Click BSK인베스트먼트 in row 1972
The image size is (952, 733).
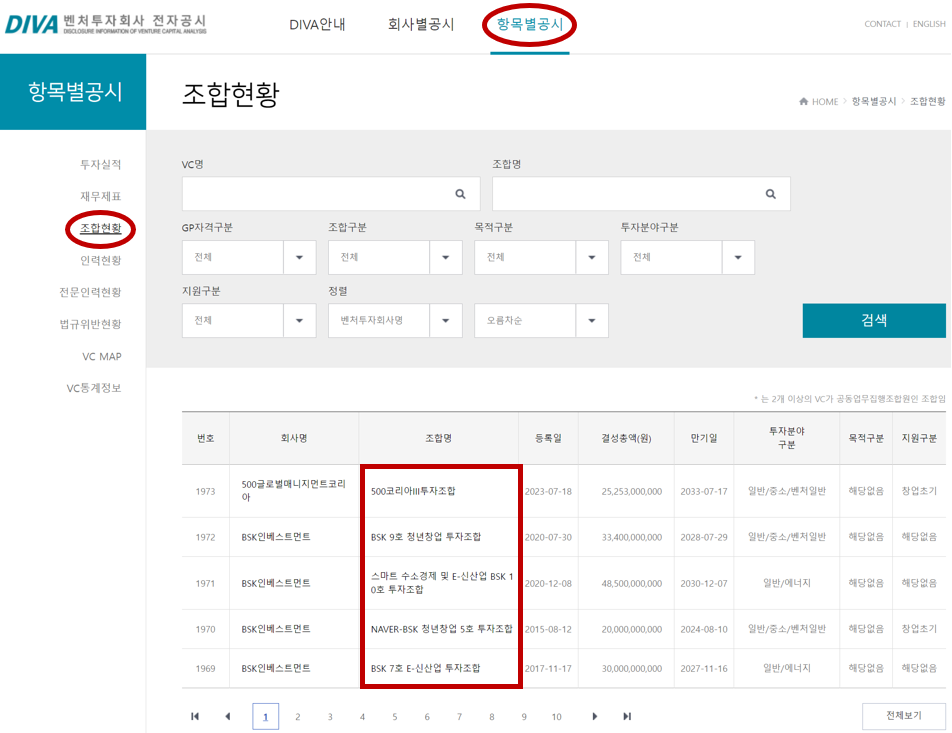(276, 537)
